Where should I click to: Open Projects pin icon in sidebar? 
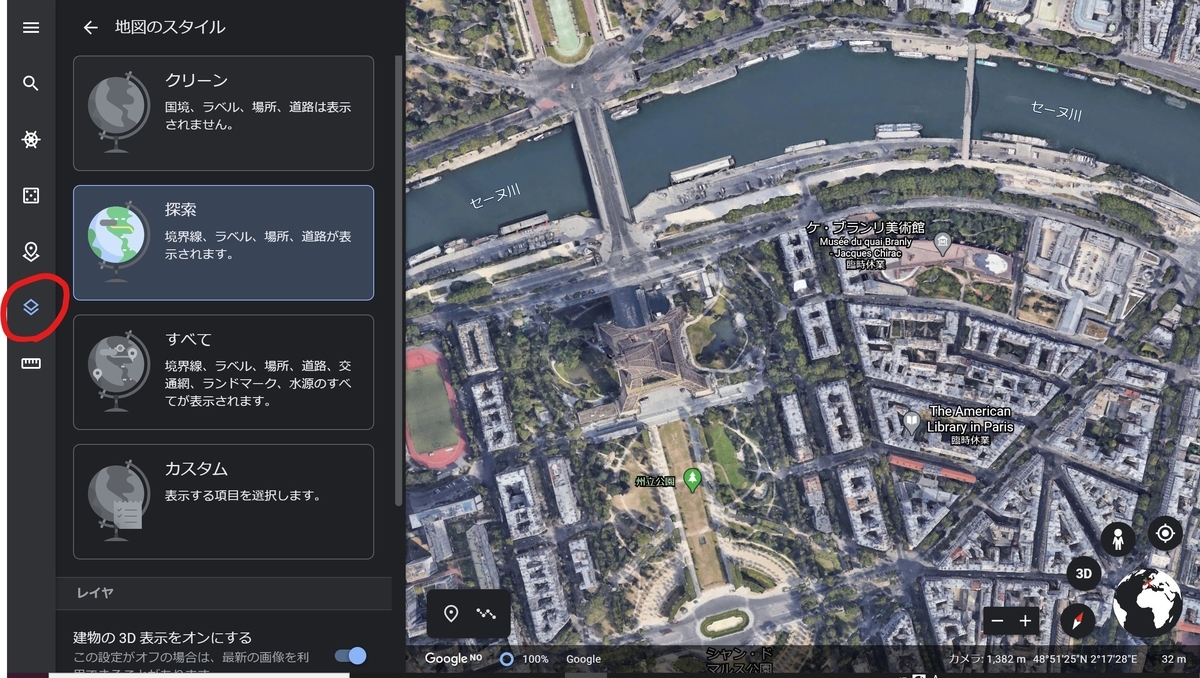[x=31, y=251]
